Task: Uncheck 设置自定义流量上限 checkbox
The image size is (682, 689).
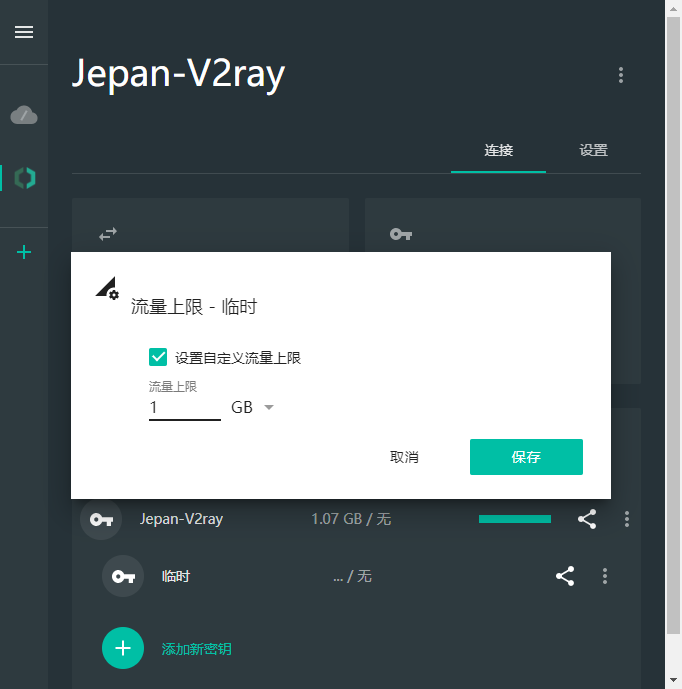Action: click(158, 357)
